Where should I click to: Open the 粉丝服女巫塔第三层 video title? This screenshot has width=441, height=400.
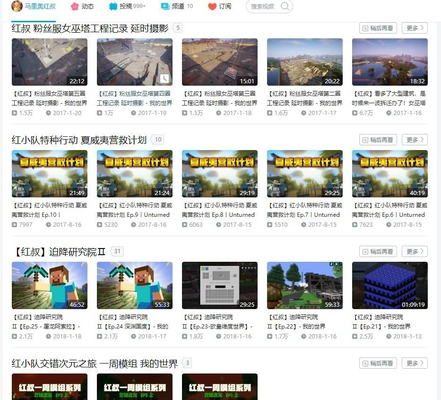pyautogui.click(x=220, y=98)
